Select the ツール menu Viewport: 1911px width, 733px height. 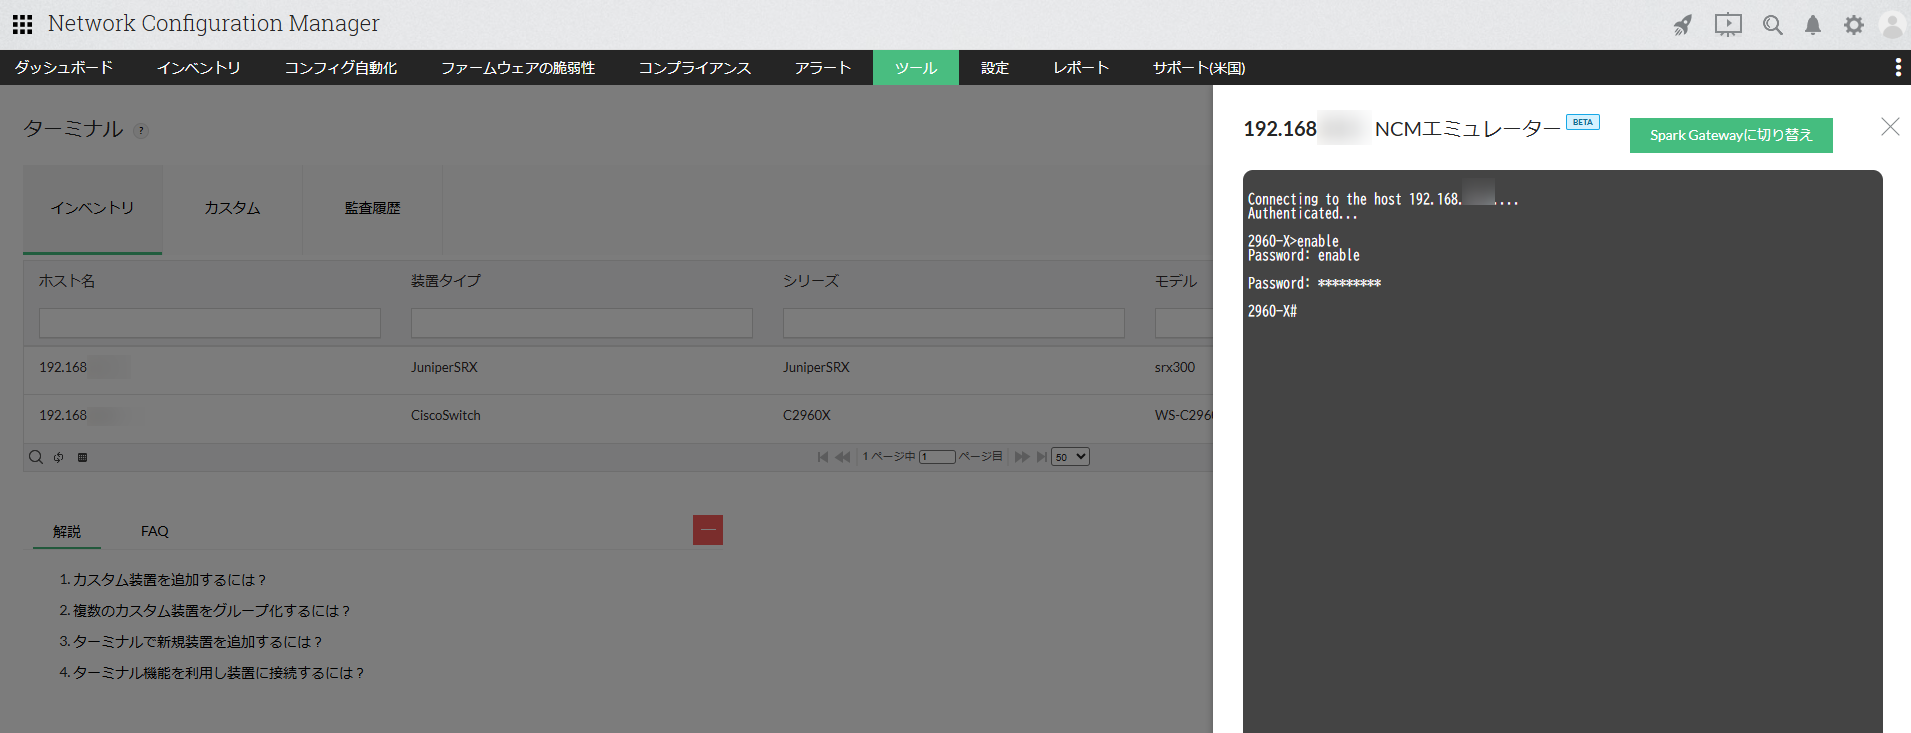click(x=916, y=67)
